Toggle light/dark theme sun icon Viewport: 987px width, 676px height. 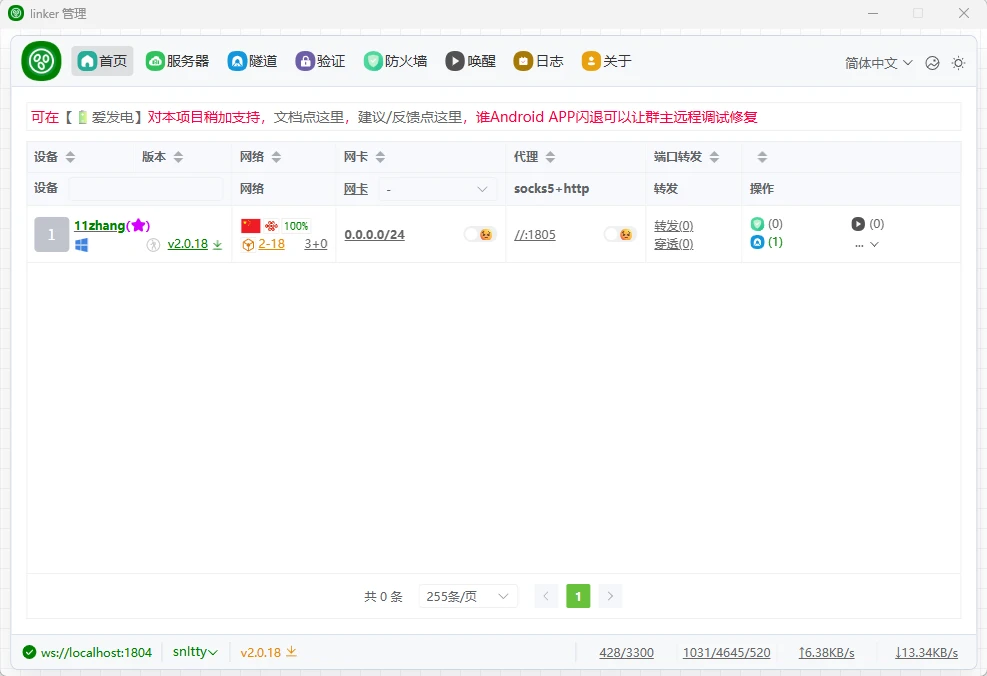tap(958, 63)
